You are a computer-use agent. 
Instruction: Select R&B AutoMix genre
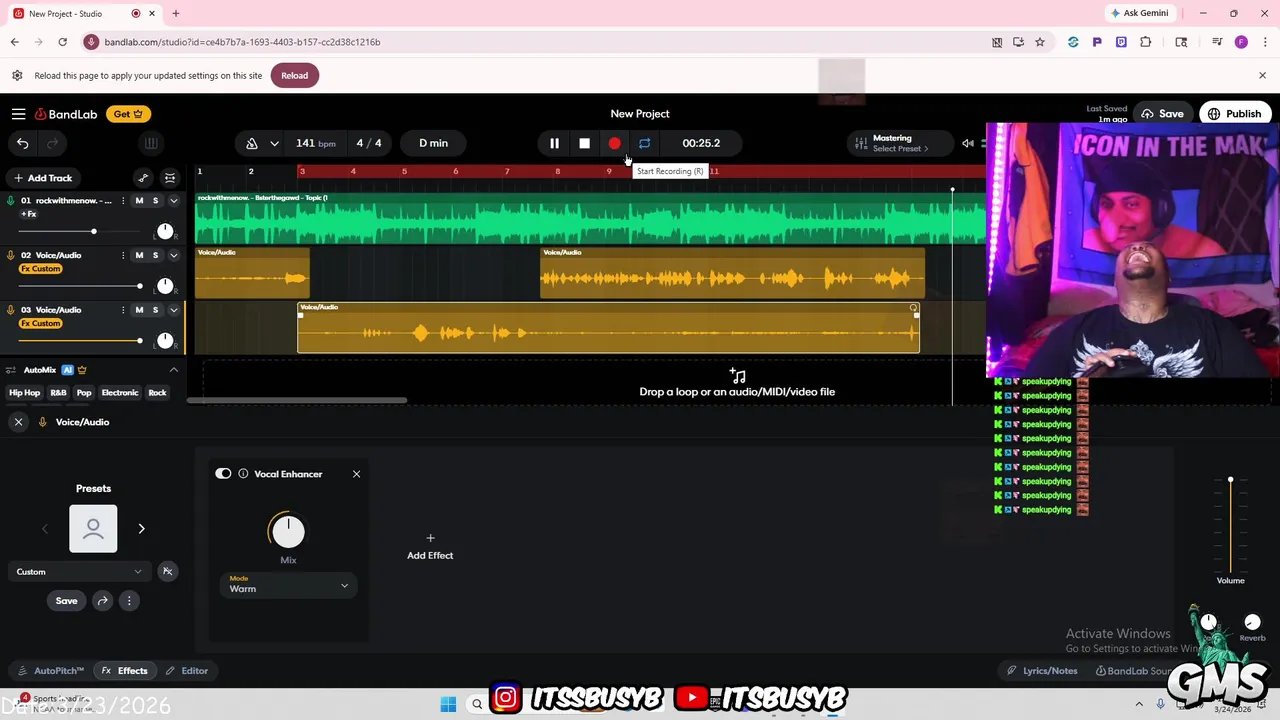(59, 393)
